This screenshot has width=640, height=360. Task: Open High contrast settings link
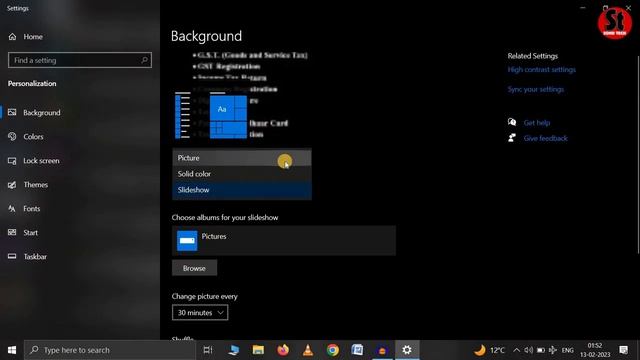point(542,70)
